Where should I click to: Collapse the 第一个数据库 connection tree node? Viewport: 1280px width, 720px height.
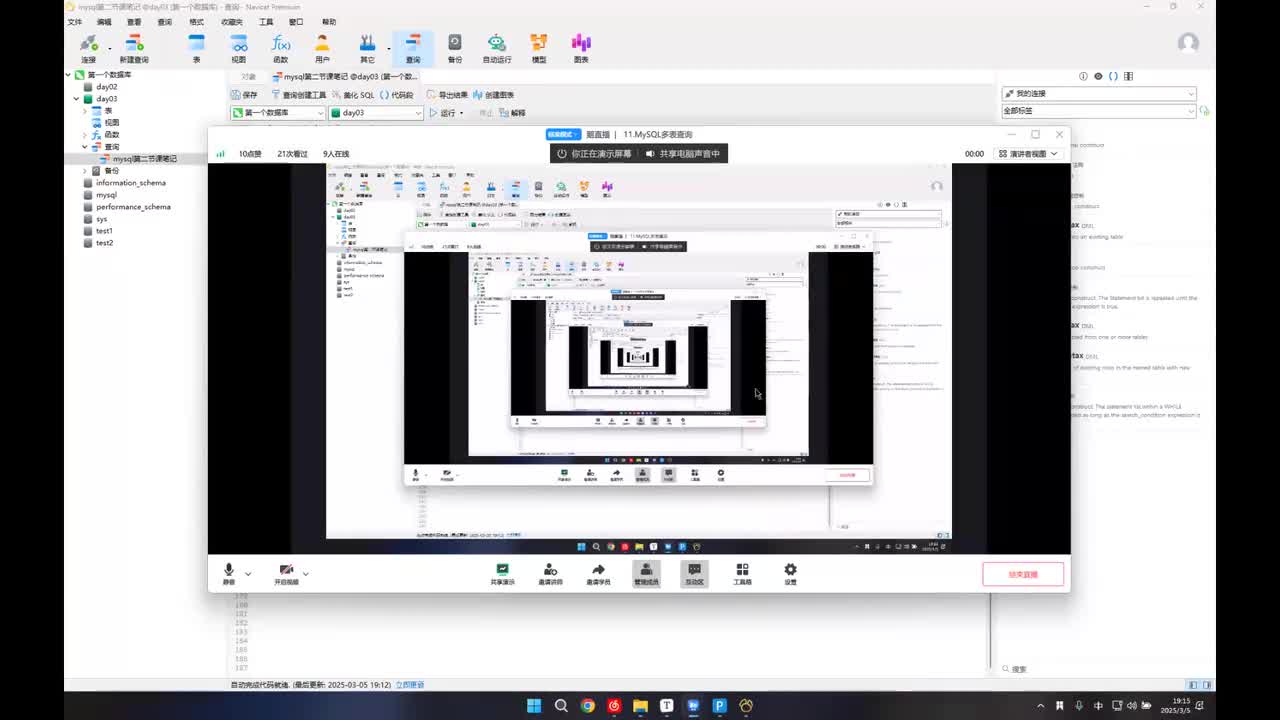coord(70,75)
